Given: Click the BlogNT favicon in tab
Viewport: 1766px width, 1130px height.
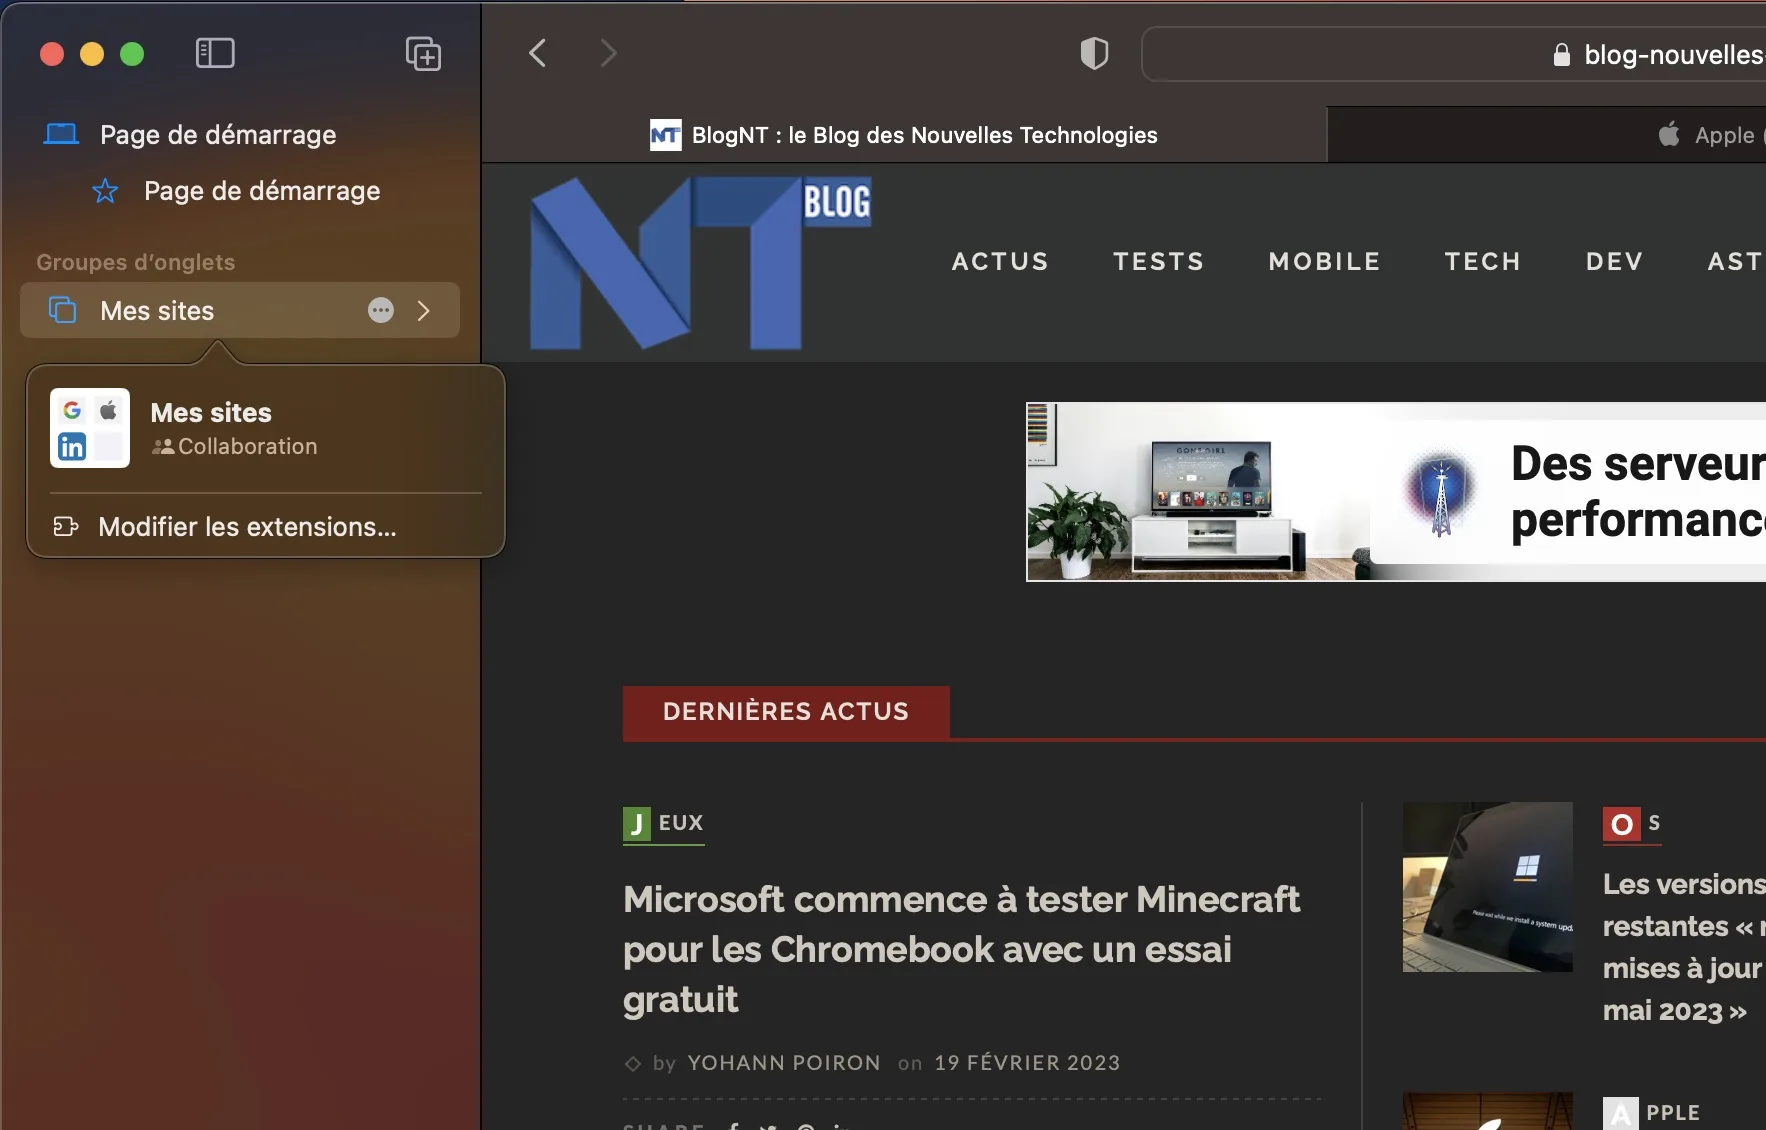Looking at the screenshot, I should [x=666, y=135].
